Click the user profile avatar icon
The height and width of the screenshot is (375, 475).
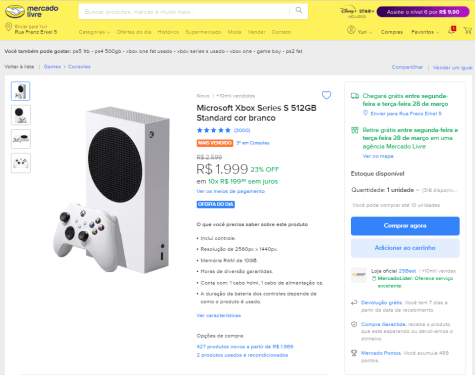[x=351, y=30]
